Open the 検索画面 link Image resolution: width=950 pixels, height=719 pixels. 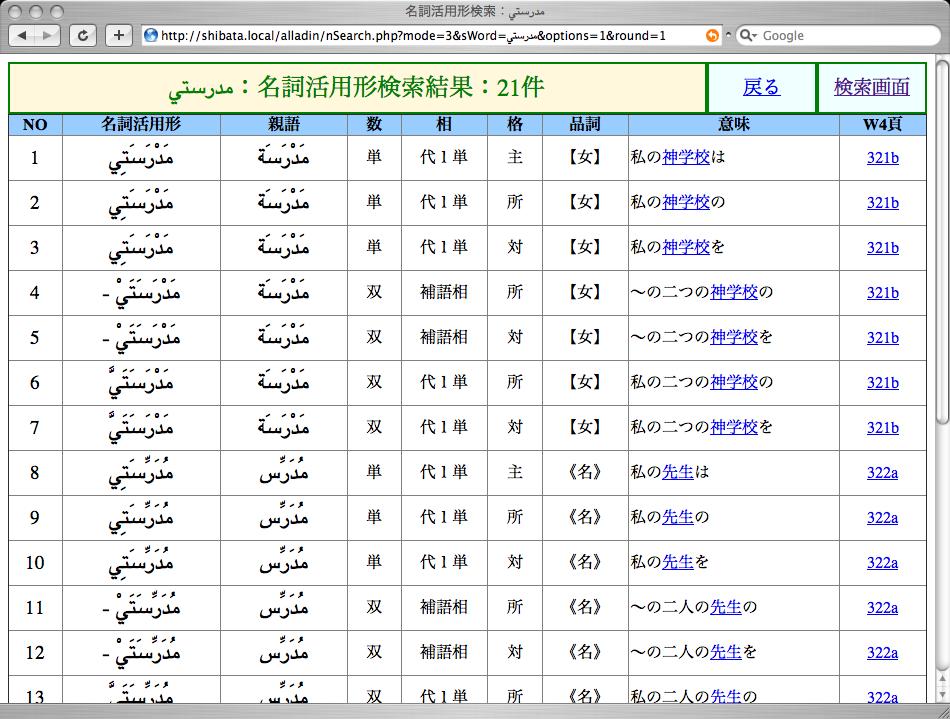(873, 88)
